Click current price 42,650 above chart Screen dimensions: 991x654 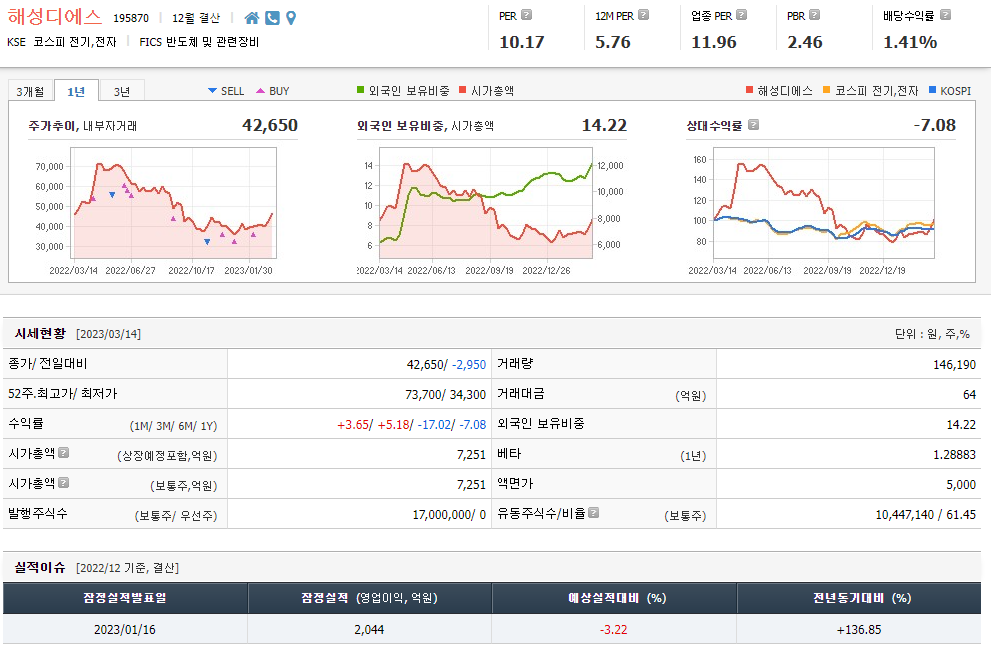pyautogui.click(x=270, y=125)
